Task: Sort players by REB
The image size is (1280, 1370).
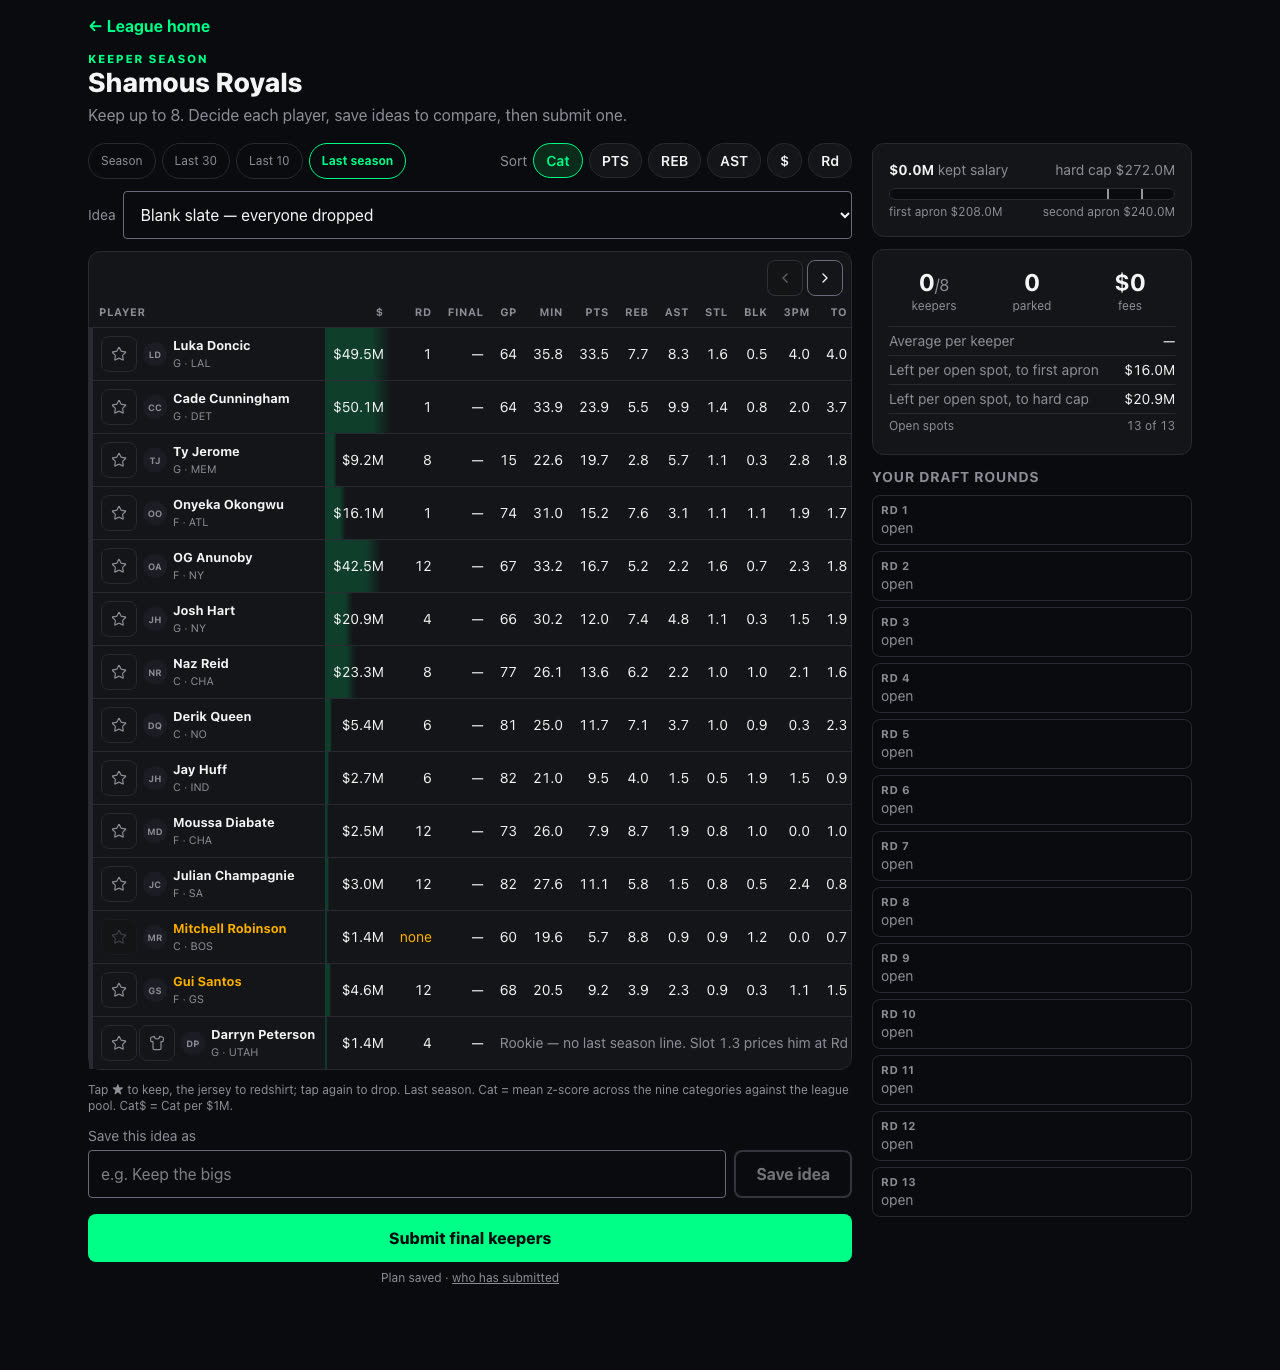Action: (x=675, y=161)
